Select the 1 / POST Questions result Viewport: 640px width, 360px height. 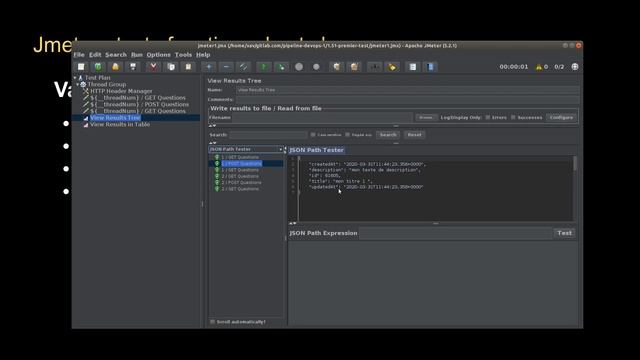241,163
